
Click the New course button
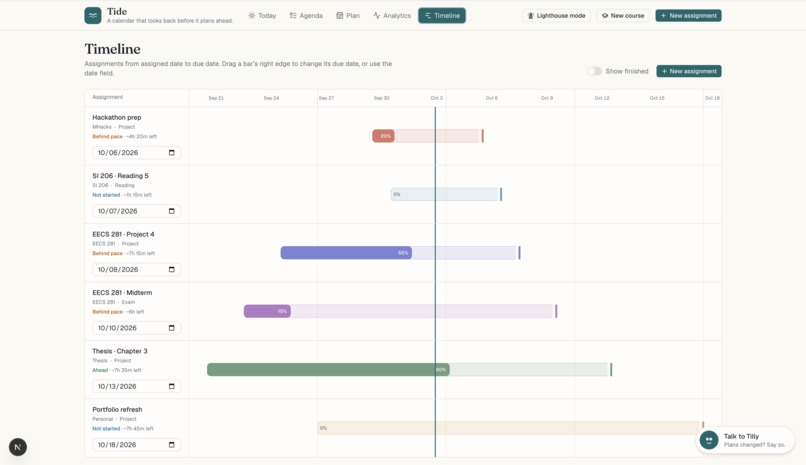[x=622, y=15]
